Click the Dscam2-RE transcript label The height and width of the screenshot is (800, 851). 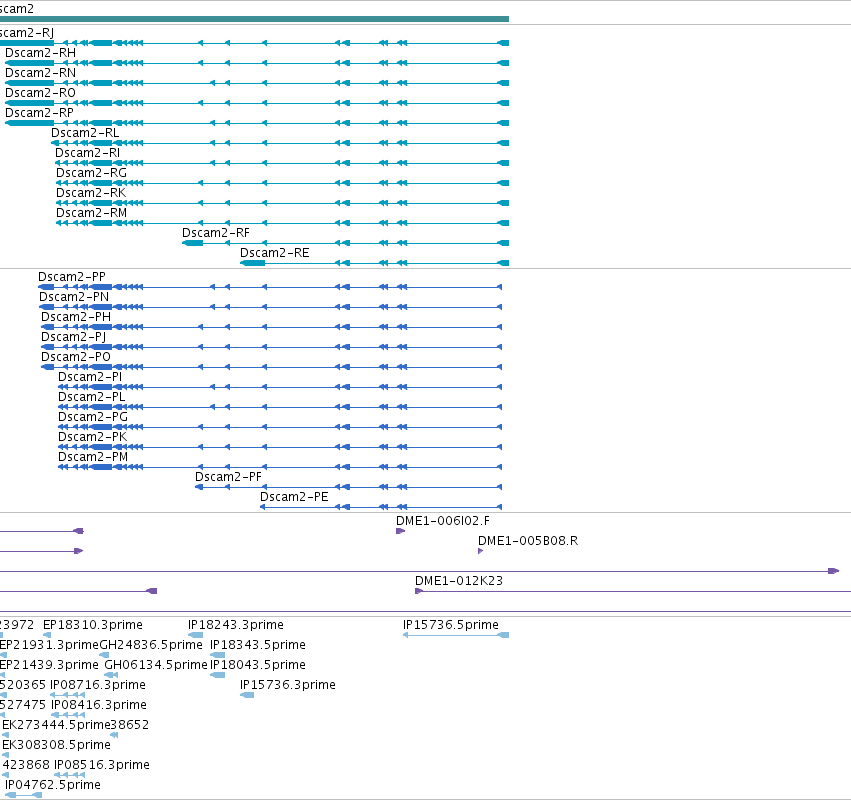tap(275, 253)
